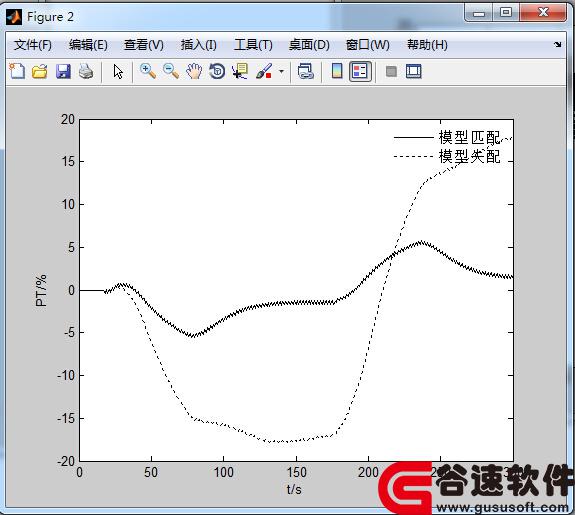Select the Zoom In magnifier tool
The width and height of the screenshot is (575, 515).
[148, 71]
